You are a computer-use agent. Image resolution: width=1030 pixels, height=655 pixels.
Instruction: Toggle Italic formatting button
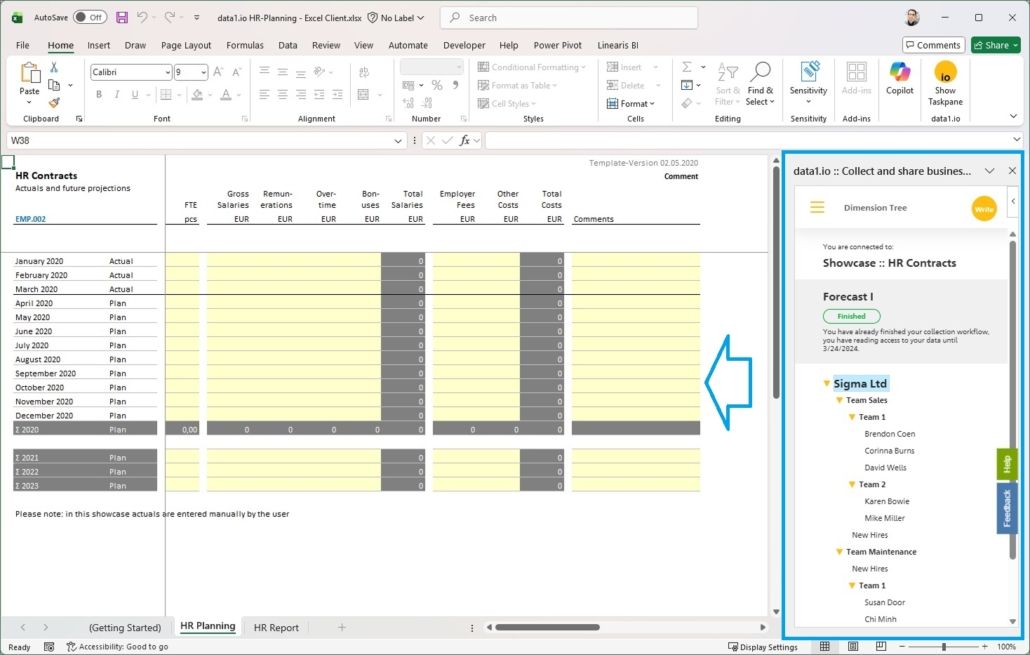click(x=116, y=94)
